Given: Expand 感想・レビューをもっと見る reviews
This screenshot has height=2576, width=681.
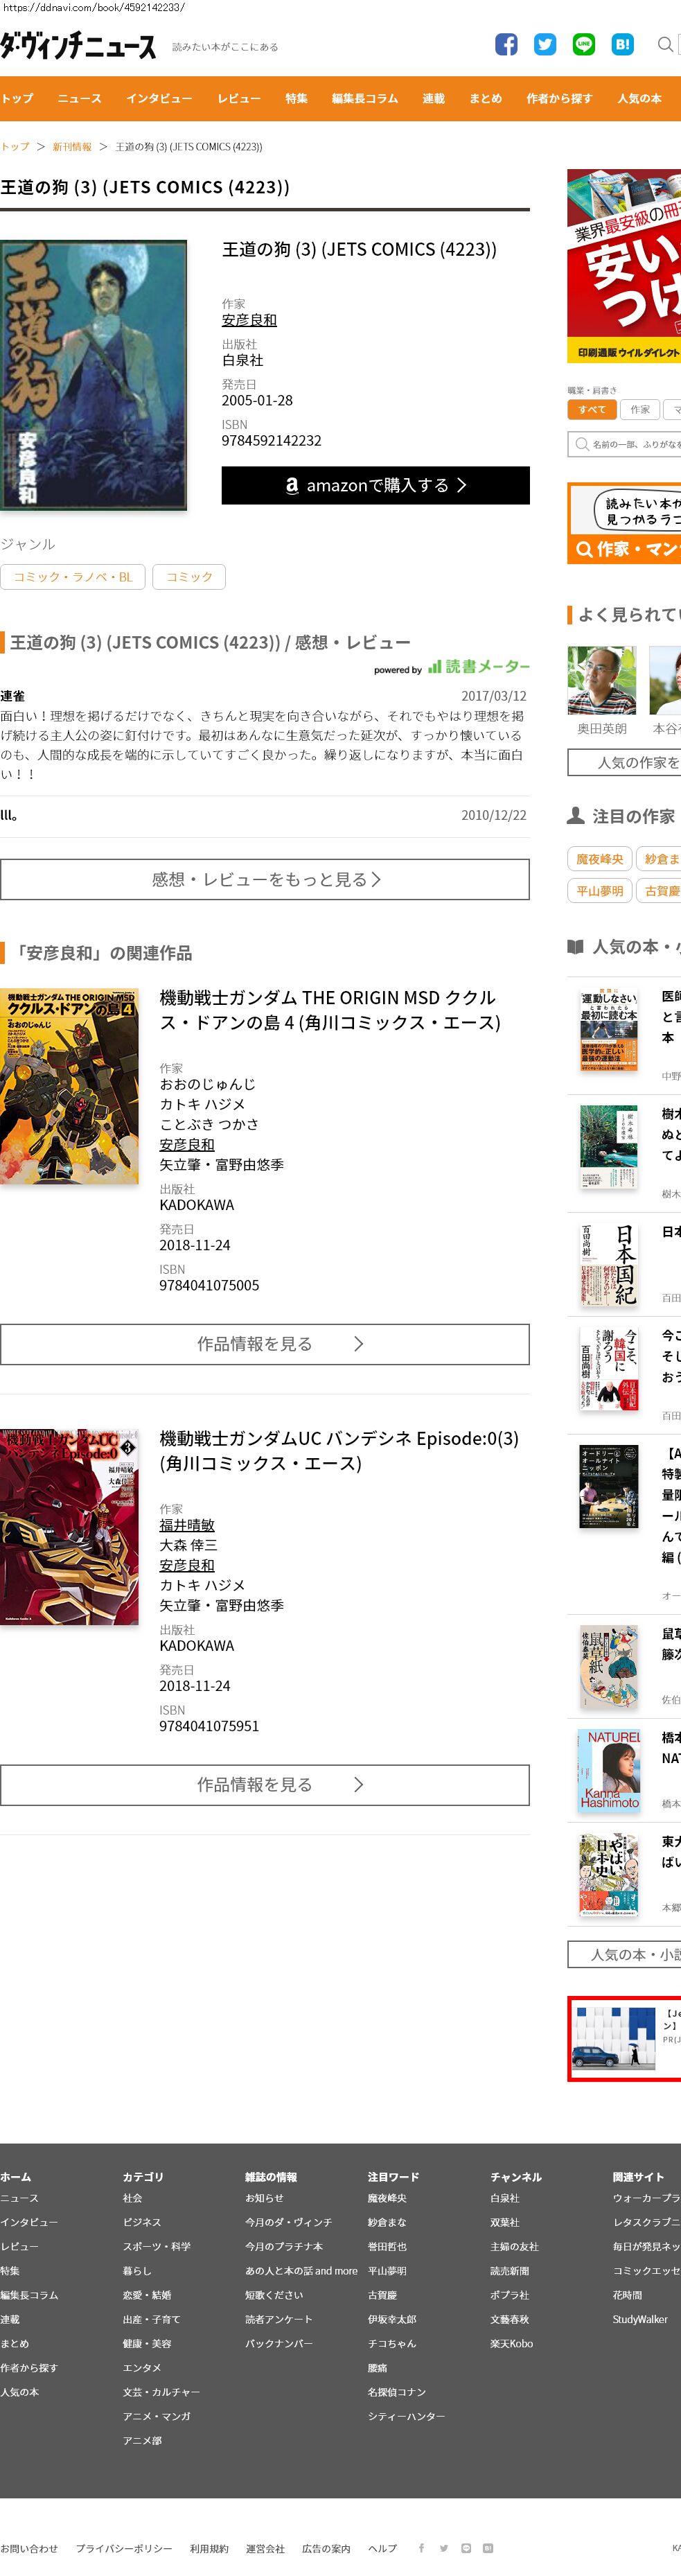Looking at the screenshot, I should tap(265, 879).
